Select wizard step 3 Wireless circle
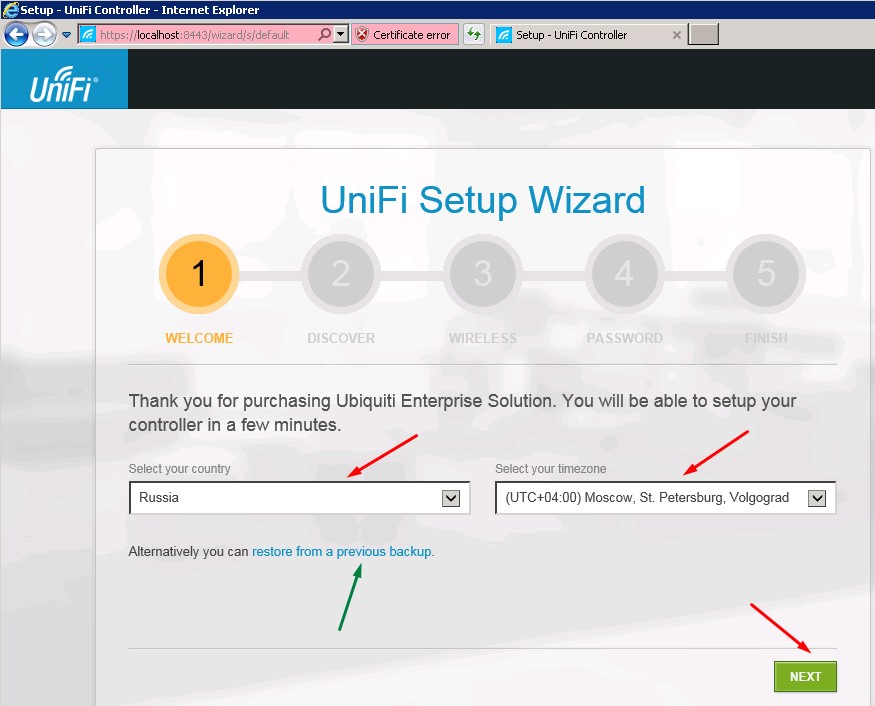This screenshot has width=875, height=706. click(483, 273)
